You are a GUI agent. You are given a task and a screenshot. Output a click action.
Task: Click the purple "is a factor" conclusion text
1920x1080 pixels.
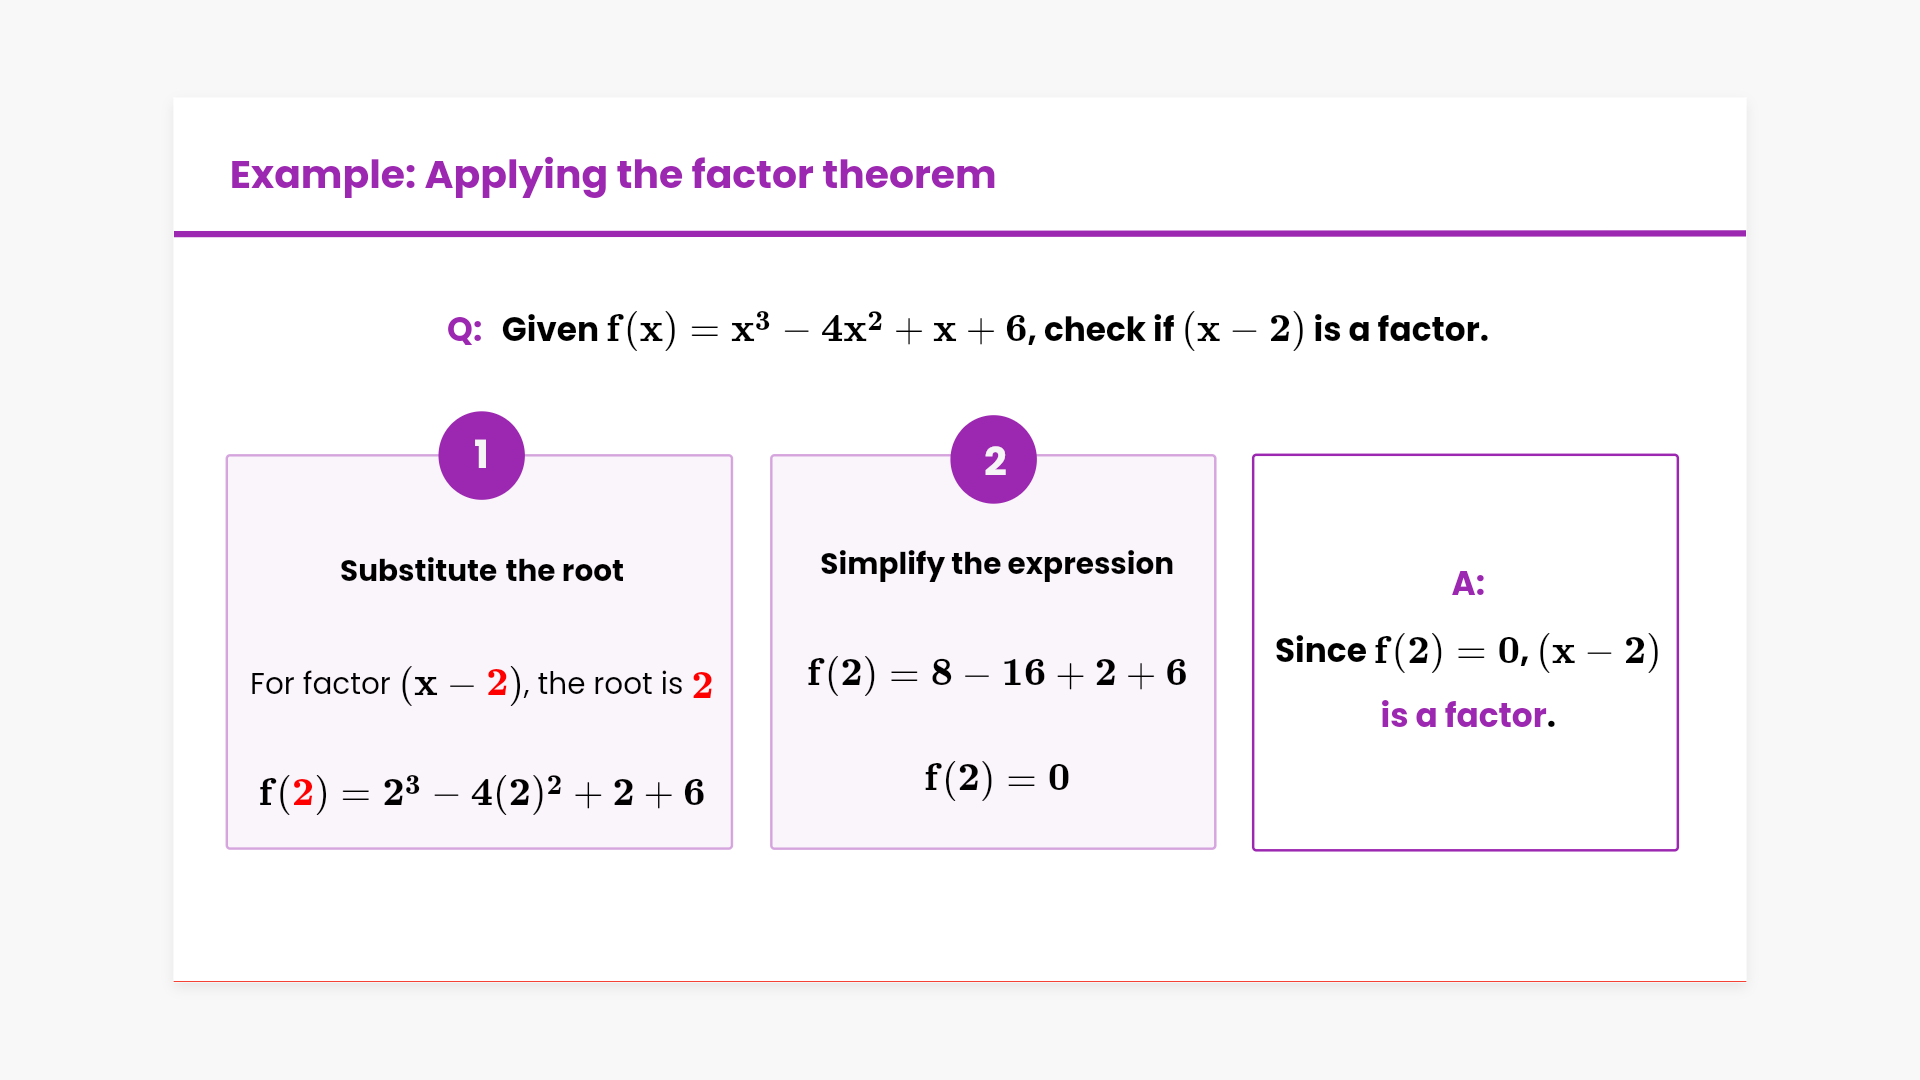tap(1462, 716)
